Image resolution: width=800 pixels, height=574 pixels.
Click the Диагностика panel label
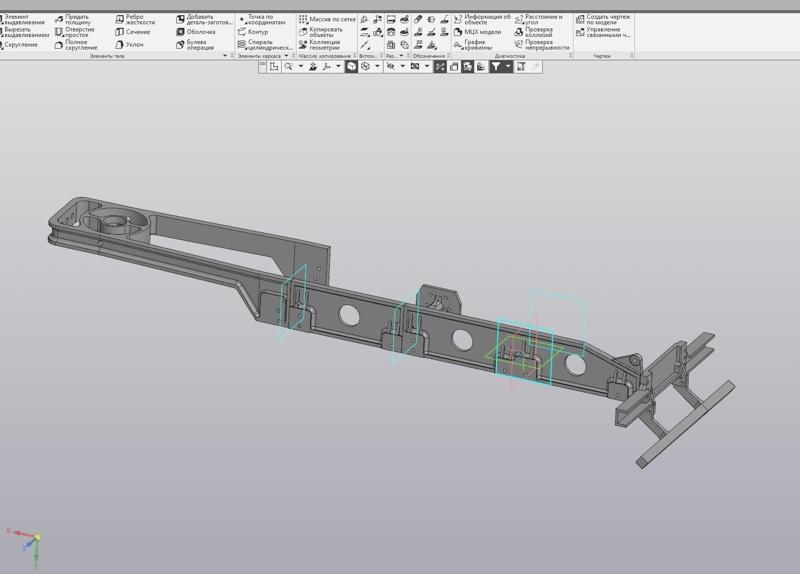(510, 56)
